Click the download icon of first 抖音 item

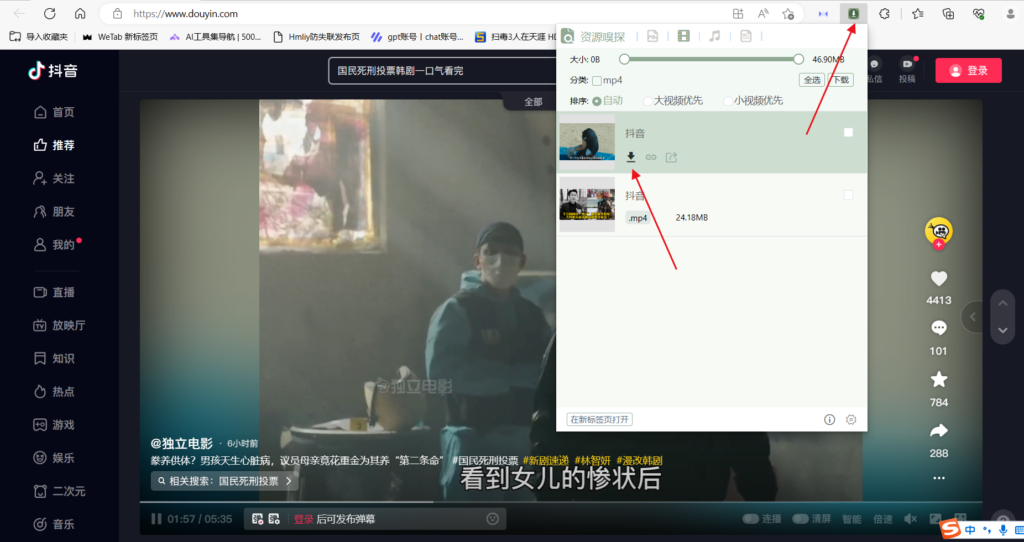(x=631, y=157)
